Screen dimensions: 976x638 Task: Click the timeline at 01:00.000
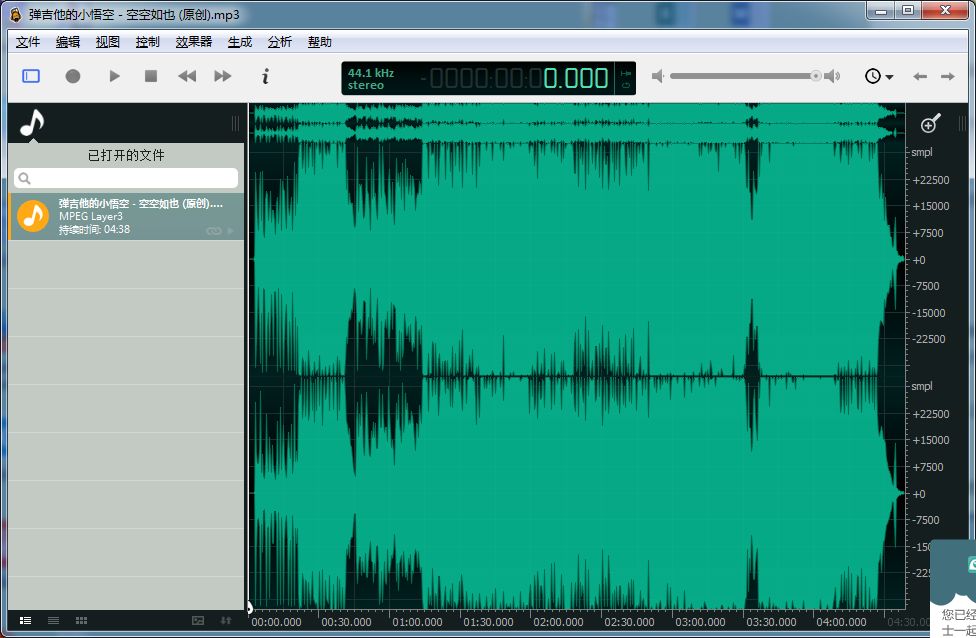pyautogui.click(x=417, y=622)
